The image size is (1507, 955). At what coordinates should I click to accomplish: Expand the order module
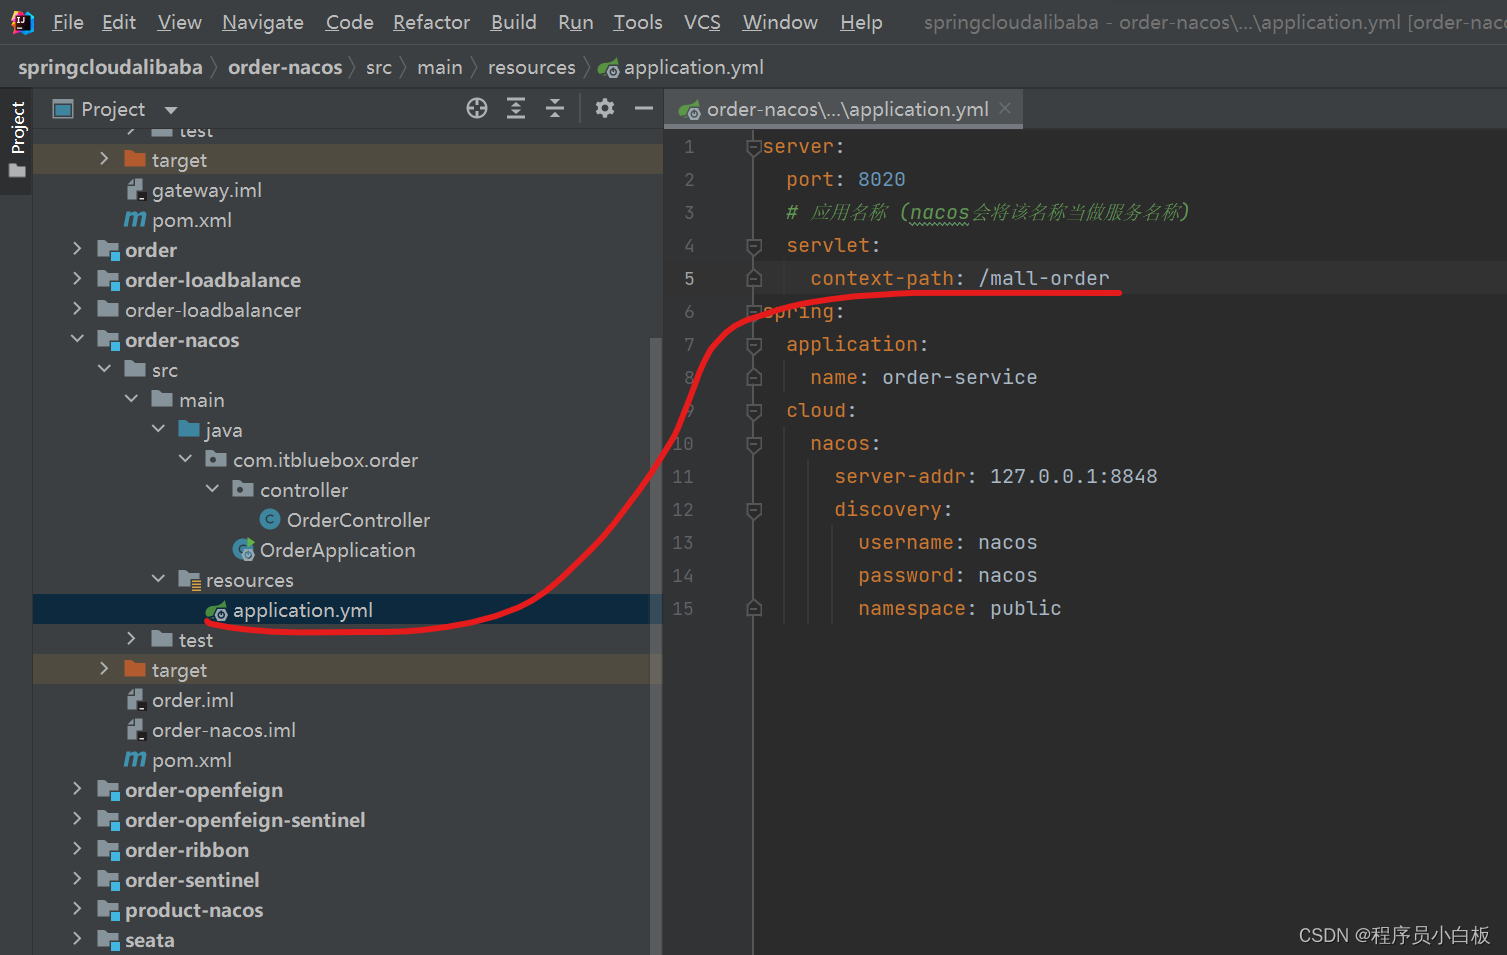pos(77,249)
